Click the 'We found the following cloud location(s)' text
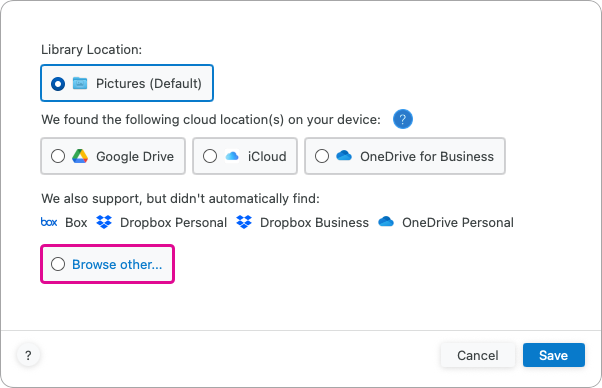Screen dimensions: 602x388 tap(211, 120)
